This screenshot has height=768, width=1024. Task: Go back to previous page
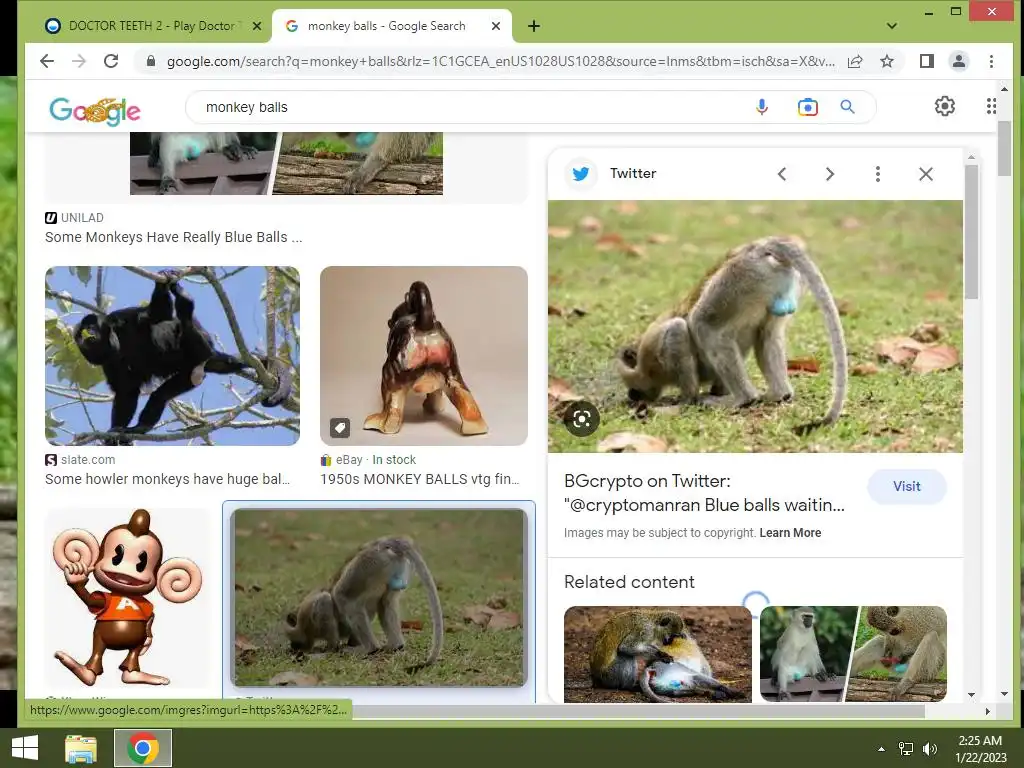pyautogui.click(x=47, y=61)
